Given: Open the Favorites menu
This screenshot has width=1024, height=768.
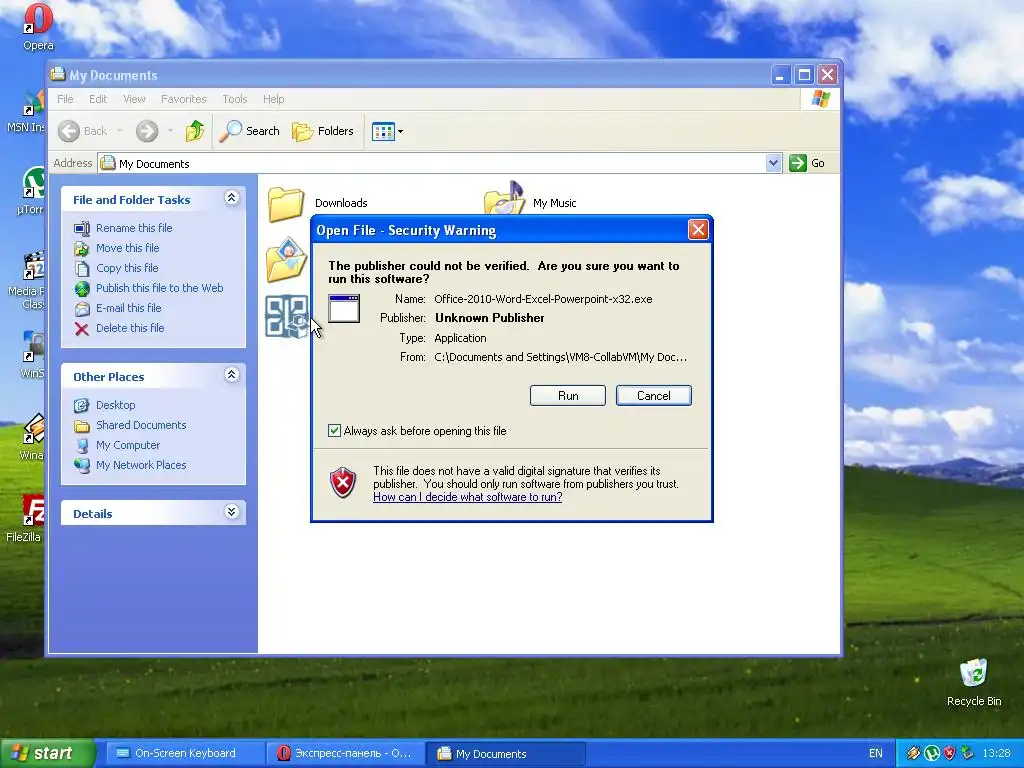Looking at the screenshot, I should click(184, 99).
